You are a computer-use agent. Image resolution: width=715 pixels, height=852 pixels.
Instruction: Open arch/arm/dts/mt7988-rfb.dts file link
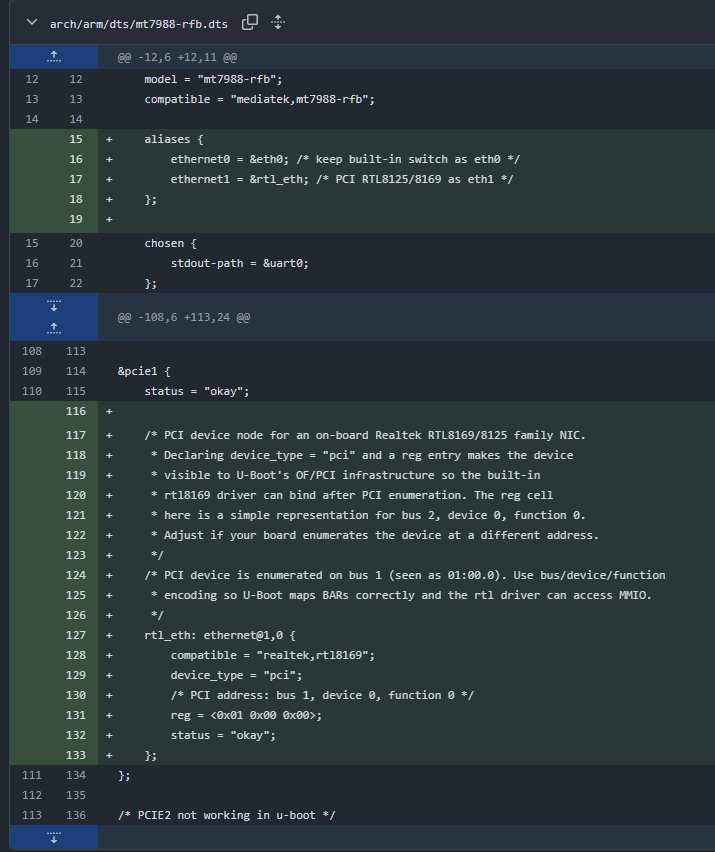pos(139,22)
